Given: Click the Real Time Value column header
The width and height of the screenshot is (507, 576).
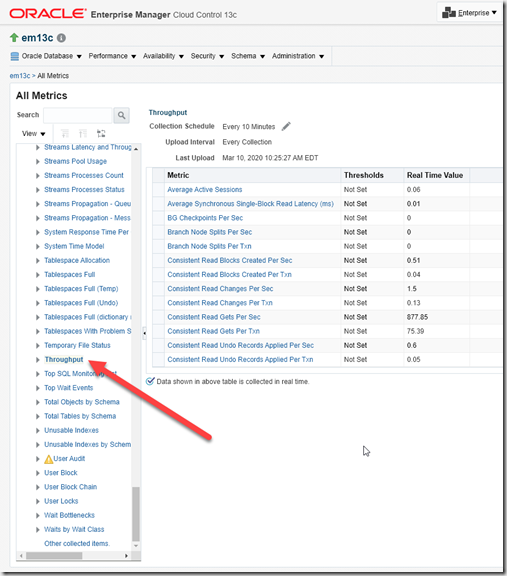Looking at the screenshot, I should [x=436, y=175].
